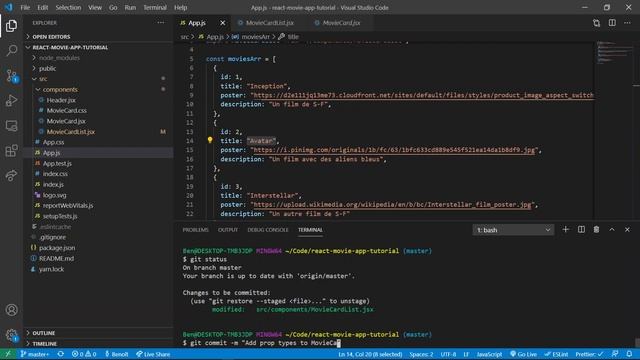The width and height of the screenshot is (640, 360).
Task: Open the Terminal menu
Action: click(x=155, y=7)
